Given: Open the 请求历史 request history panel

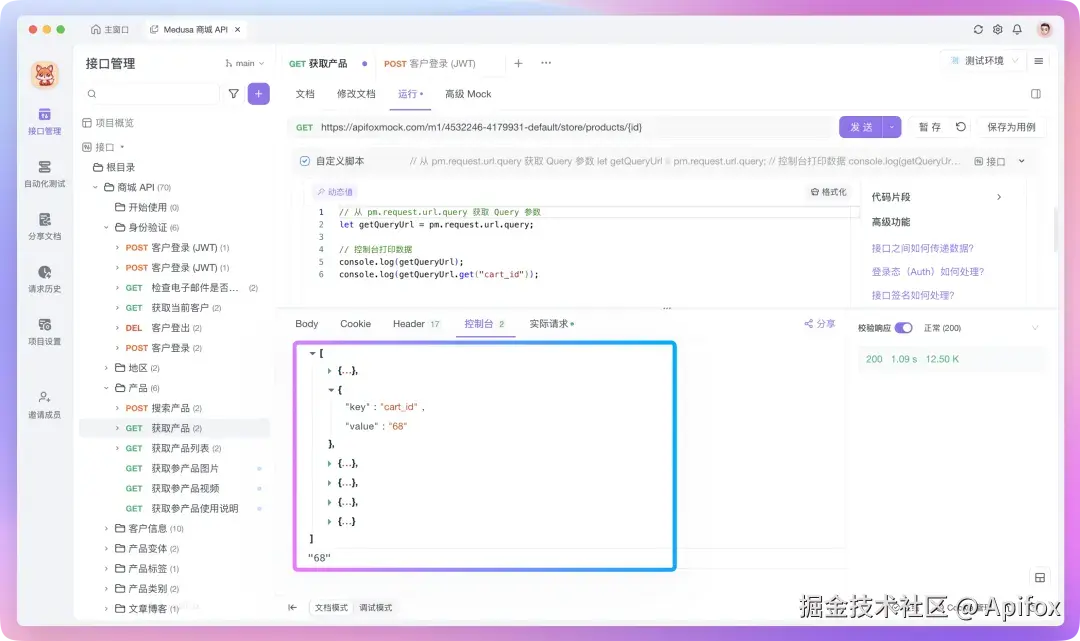Looking at the screenshot, I should (44, 281).
